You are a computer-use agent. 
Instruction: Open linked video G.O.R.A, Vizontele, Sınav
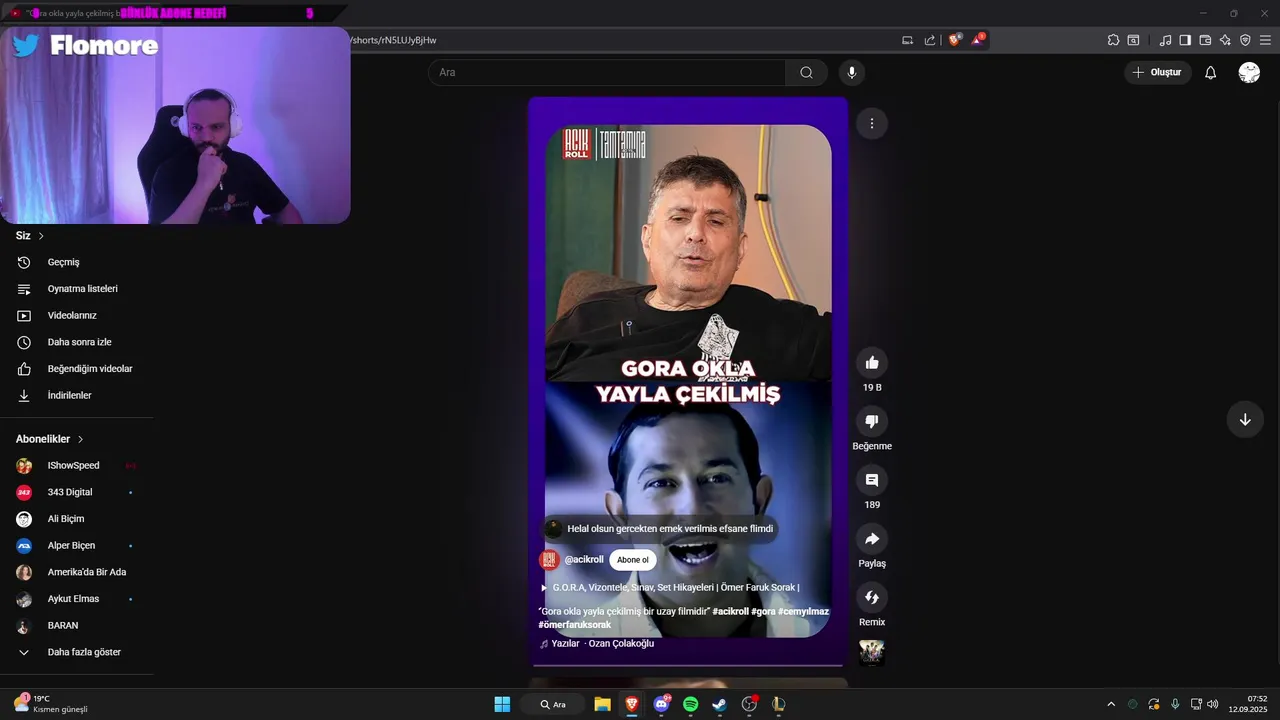click(669, 588)
